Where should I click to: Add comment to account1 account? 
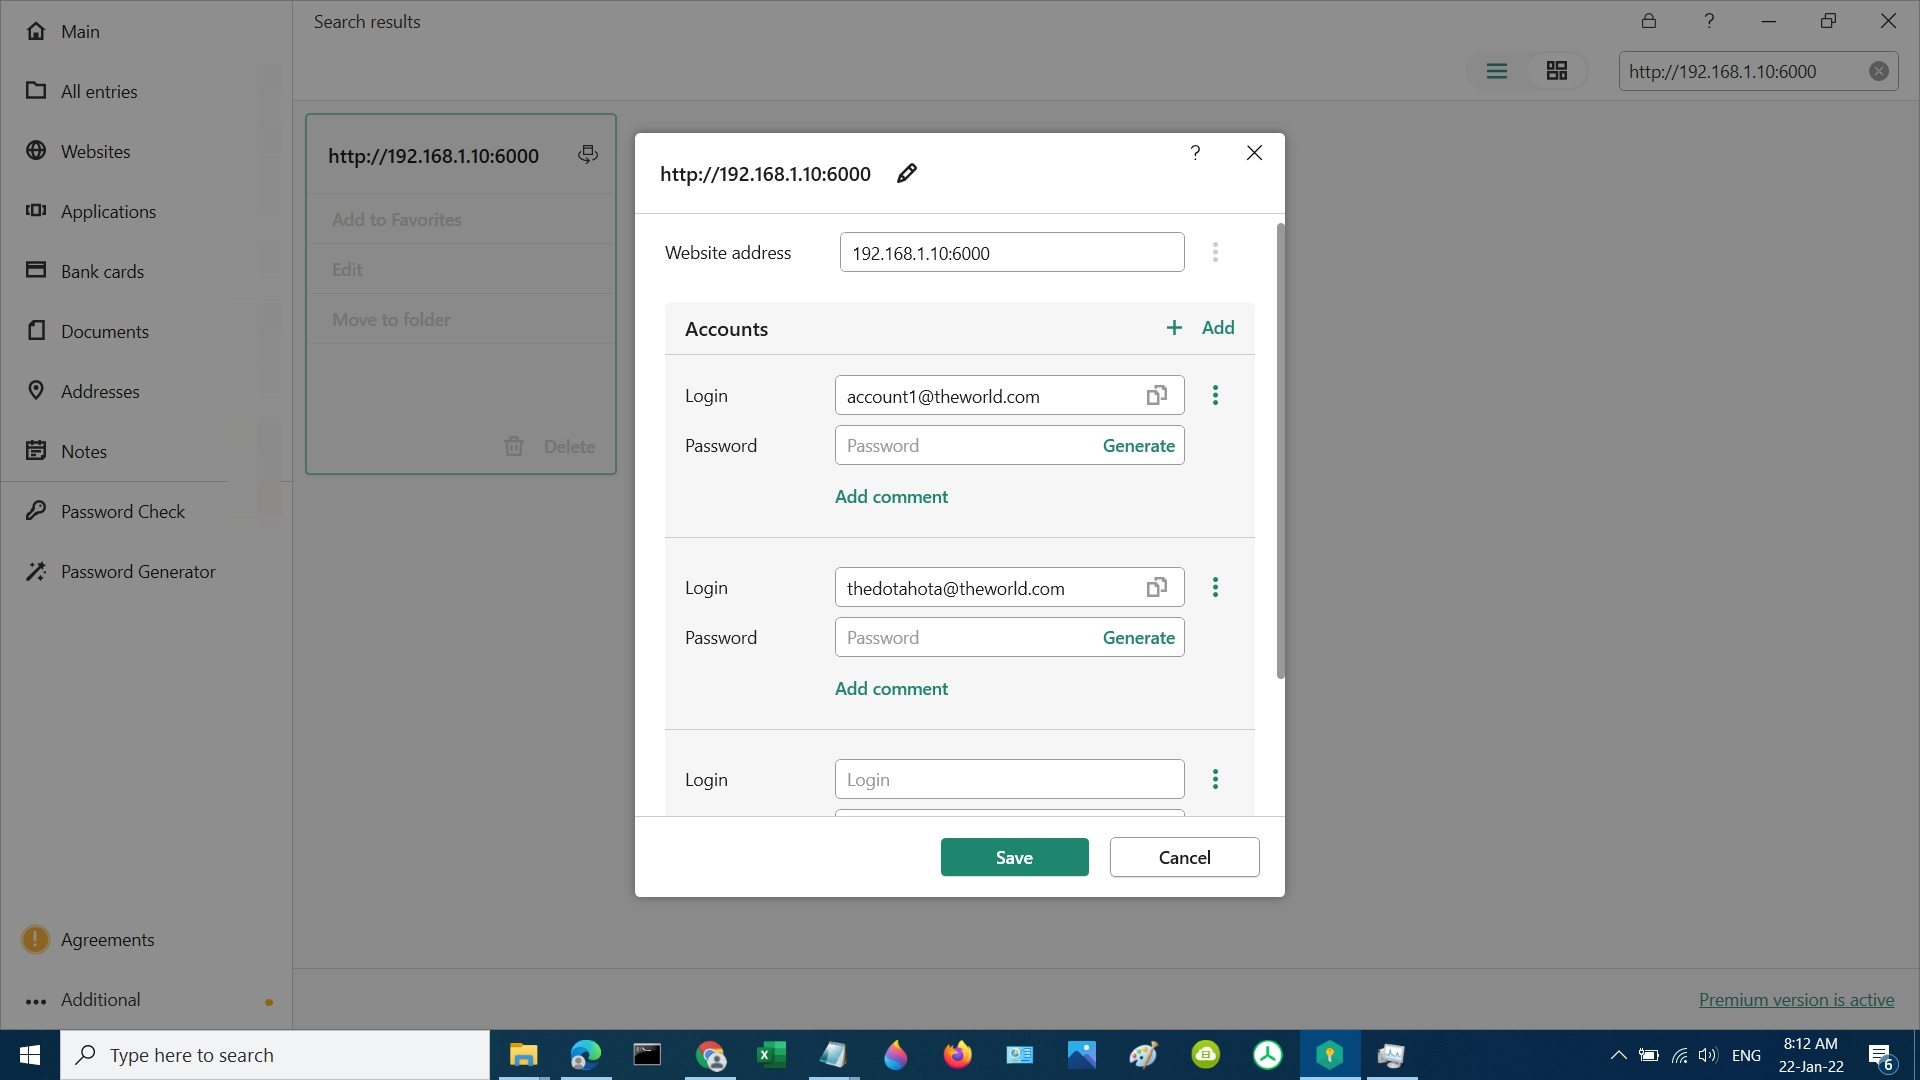pyautogui.click(x=891, y=496)
